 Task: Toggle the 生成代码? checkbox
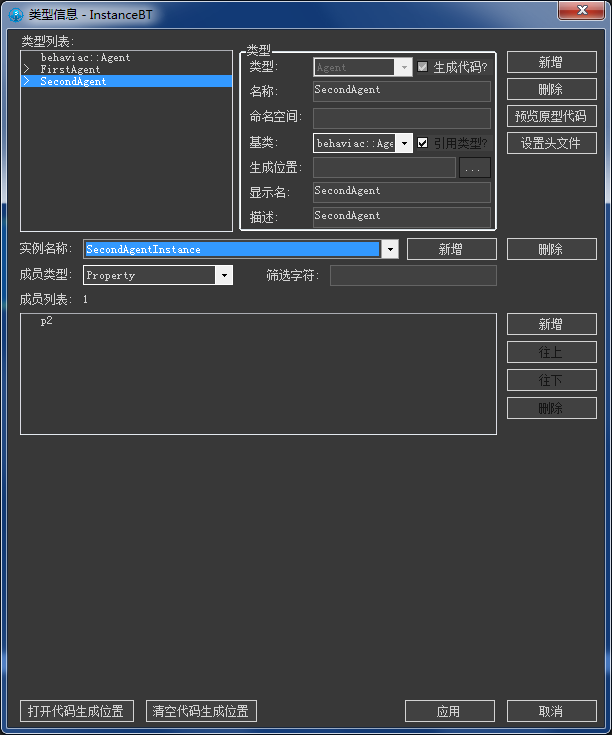(423, 67)
